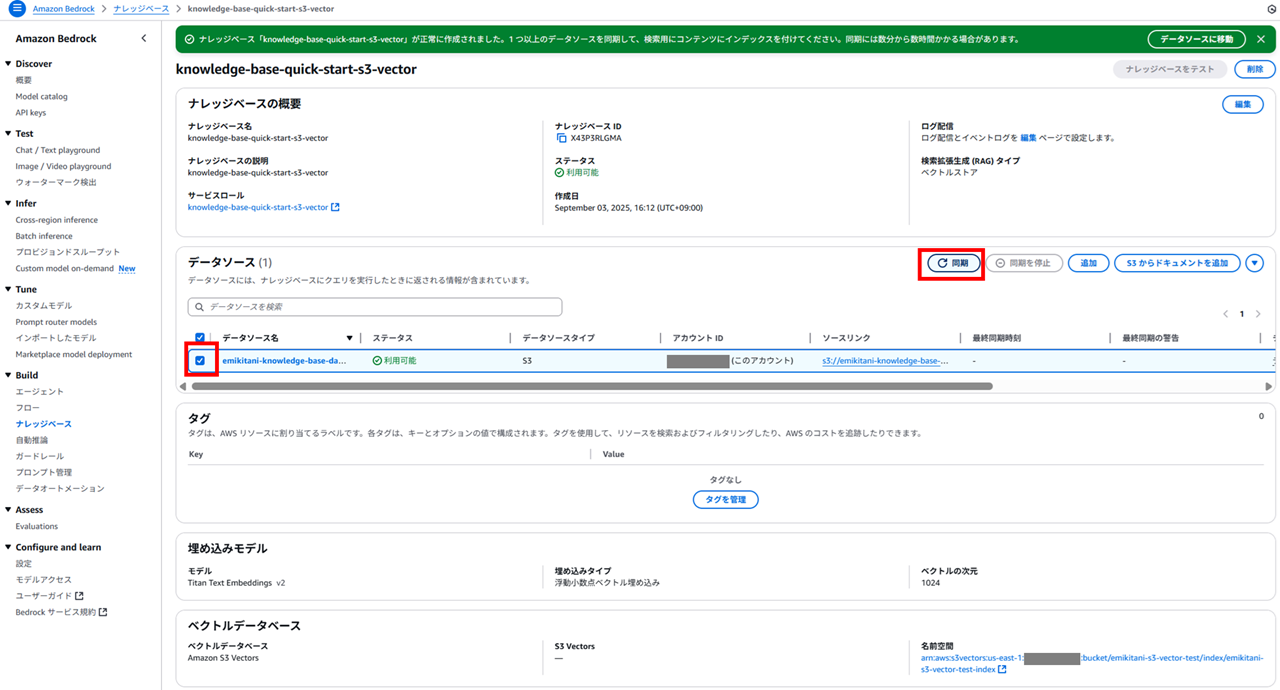Click the ナレッジベースをテスト button

tap(1170, 69)
